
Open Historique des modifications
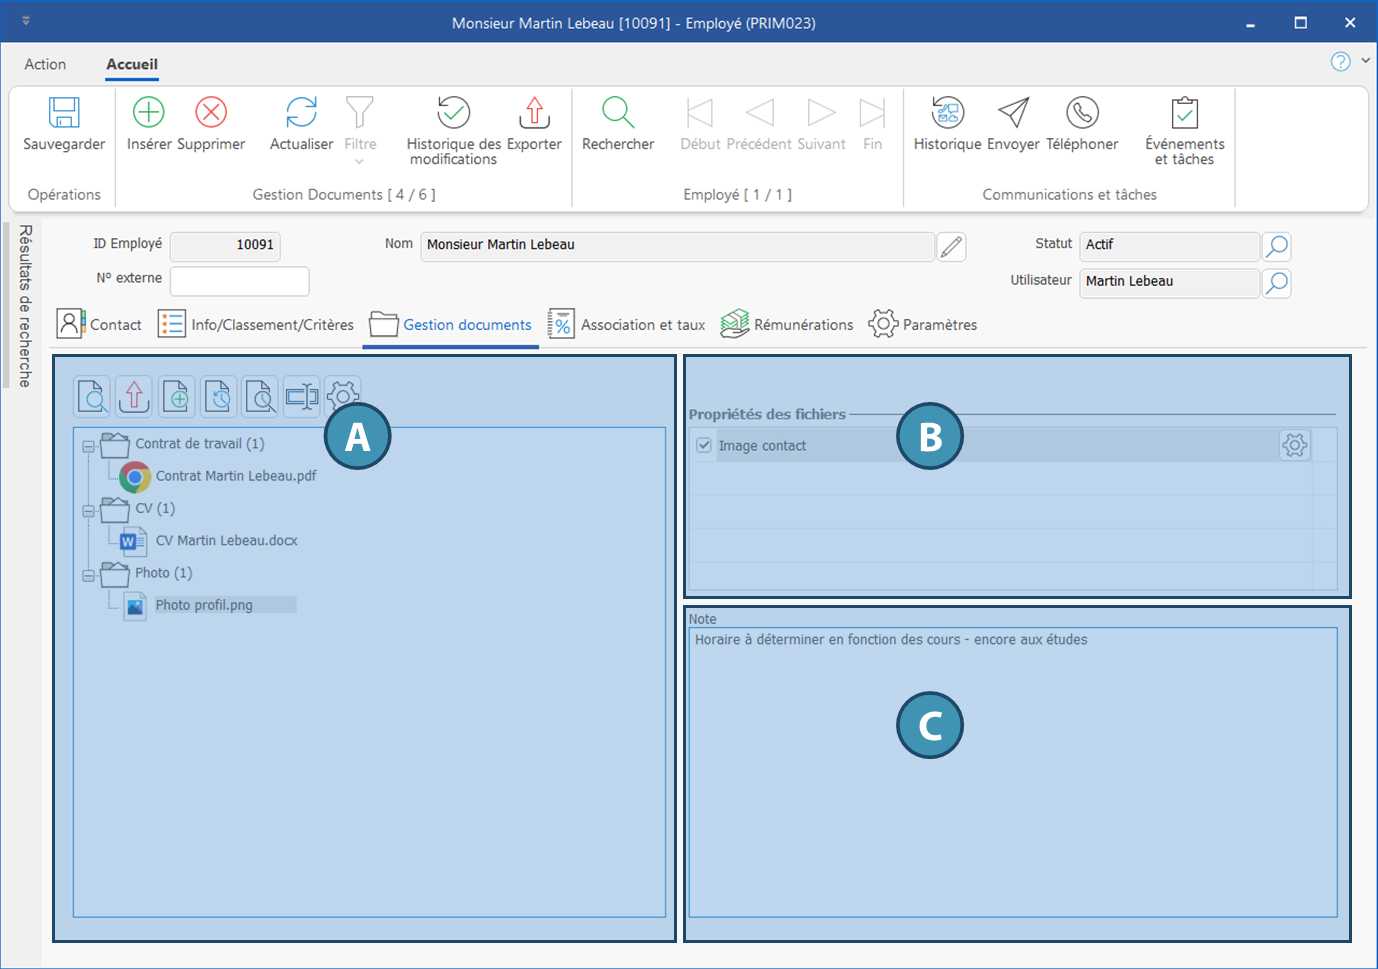pos(453,113)
